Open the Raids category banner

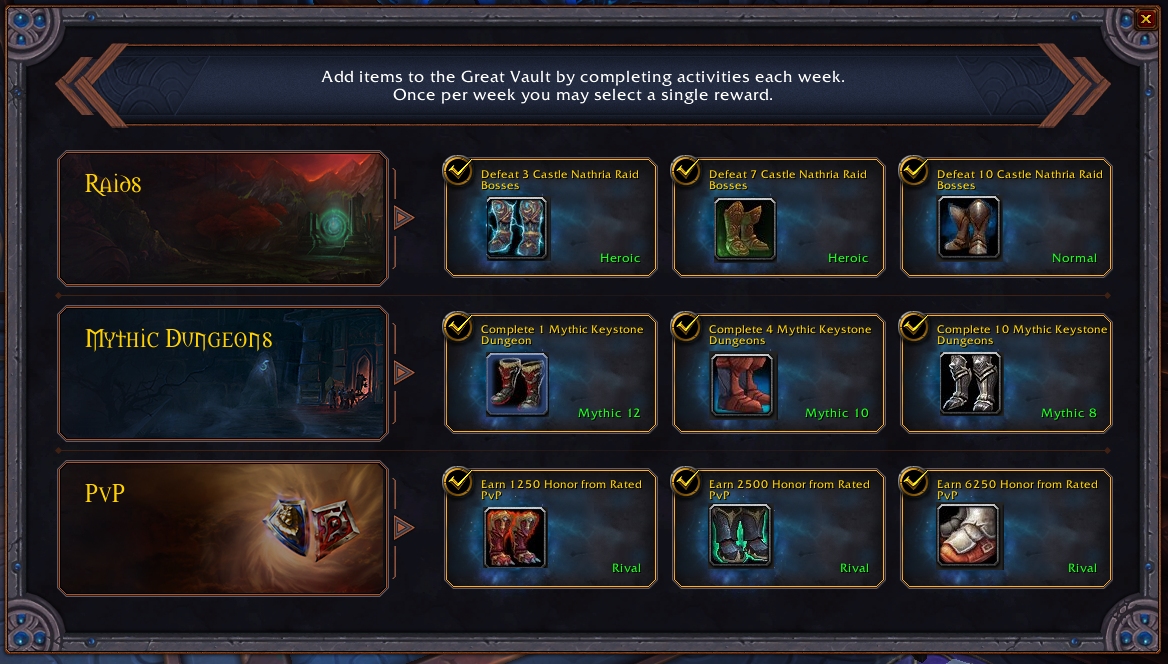click(x=223, y=218)
